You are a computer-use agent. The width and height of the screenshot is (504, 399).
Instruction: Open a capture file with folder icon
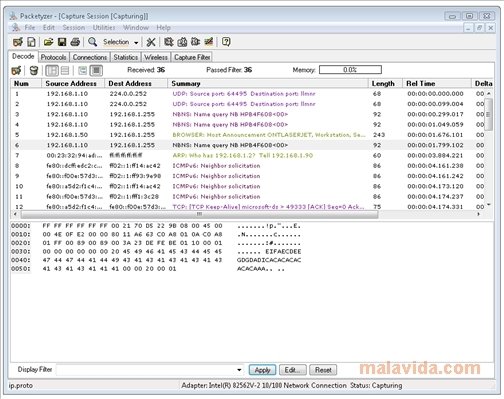pyautogui.click(x=48, y=42)
